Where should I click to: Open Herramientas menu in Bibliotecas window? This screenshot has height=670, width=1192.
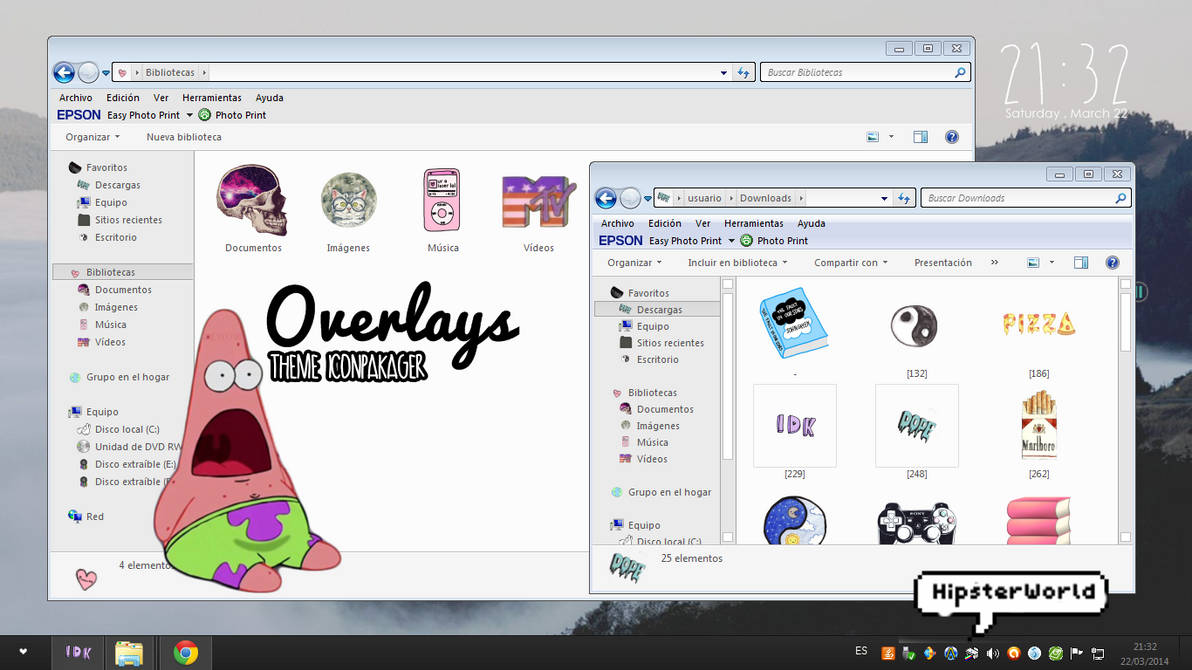211,97
